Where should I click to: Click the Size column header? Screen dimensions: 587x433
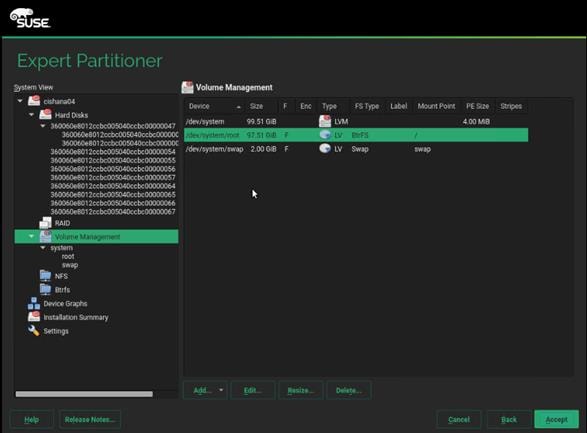click(261, 106)
